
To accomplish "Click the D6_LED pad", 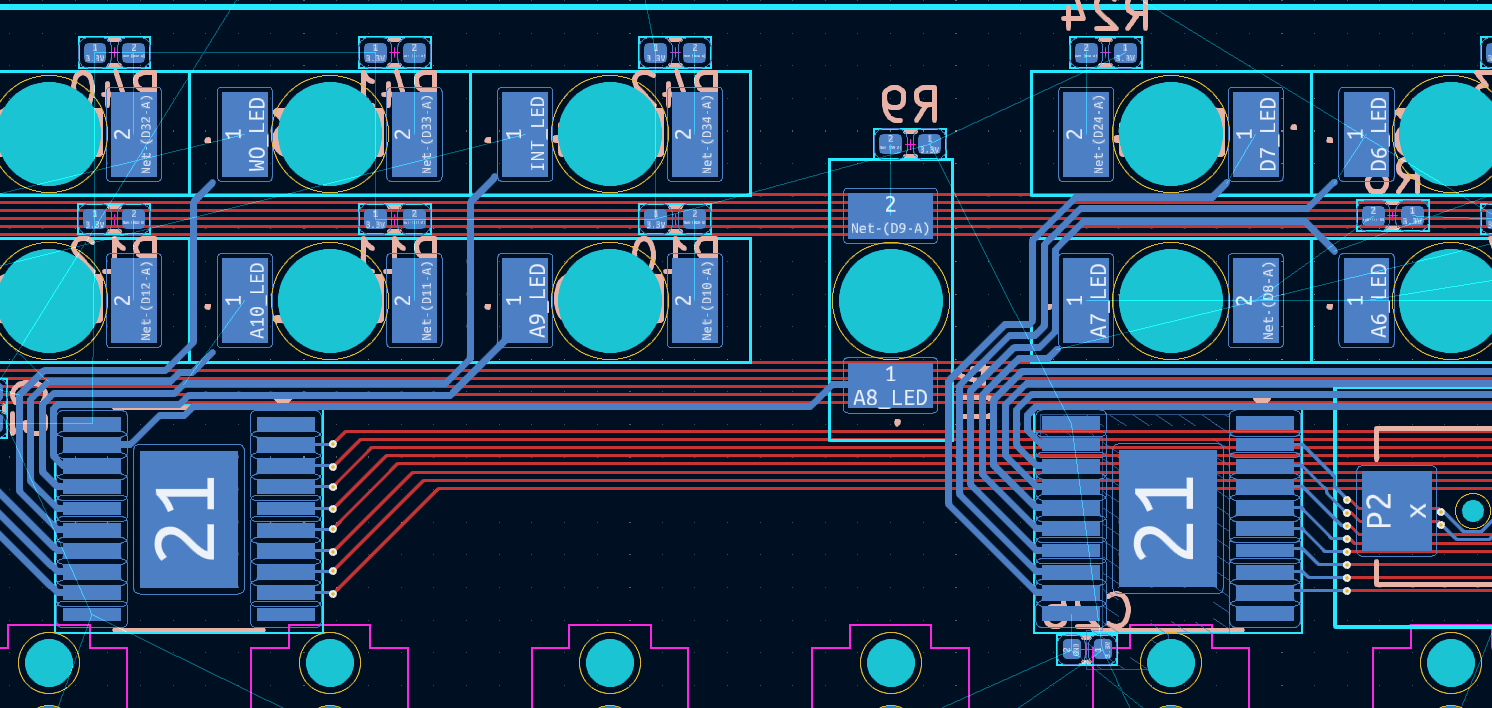I will click(1366, 134).
